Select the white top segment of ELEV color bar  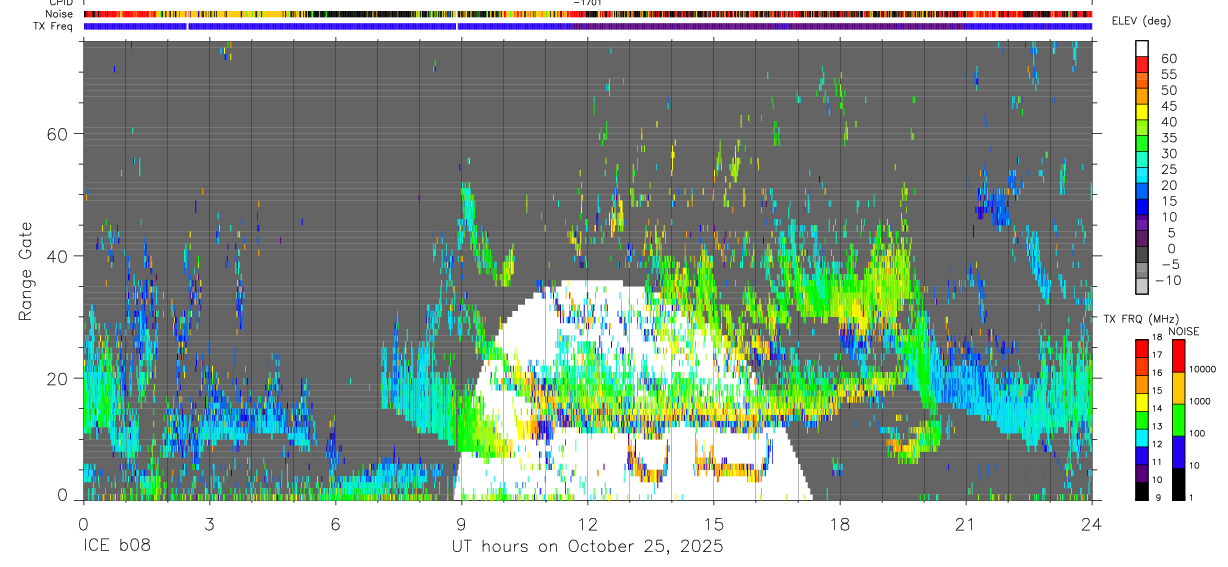pos(1142,48)
